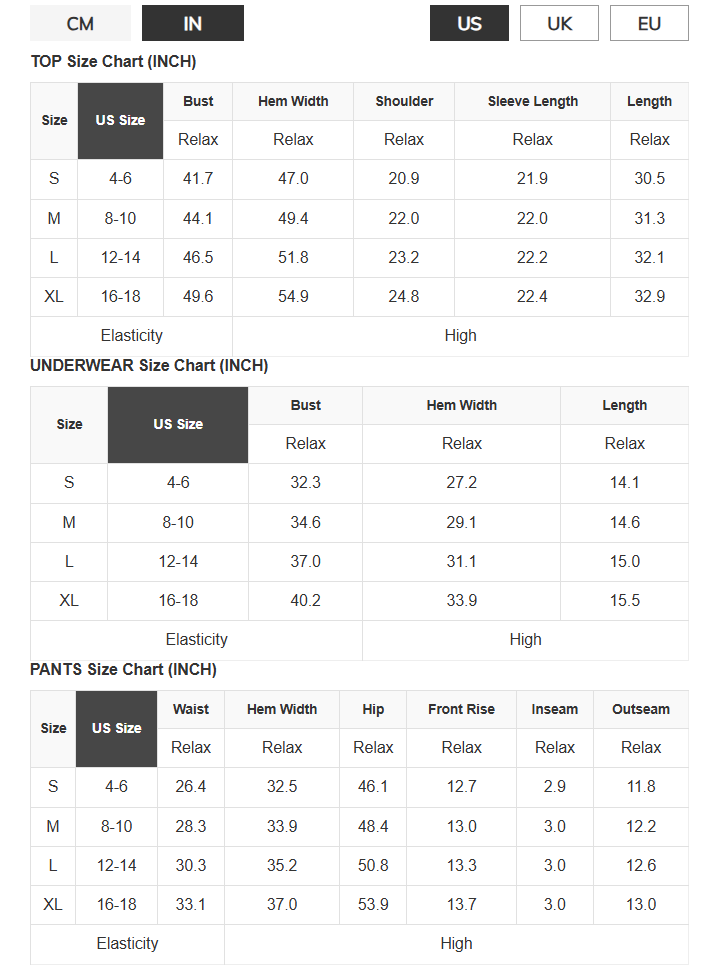Image resolution: width=728 pixels, height=980 pixels.
Task: Select Waist column header in PANTS chart
Action: click(x=191, y=709)
